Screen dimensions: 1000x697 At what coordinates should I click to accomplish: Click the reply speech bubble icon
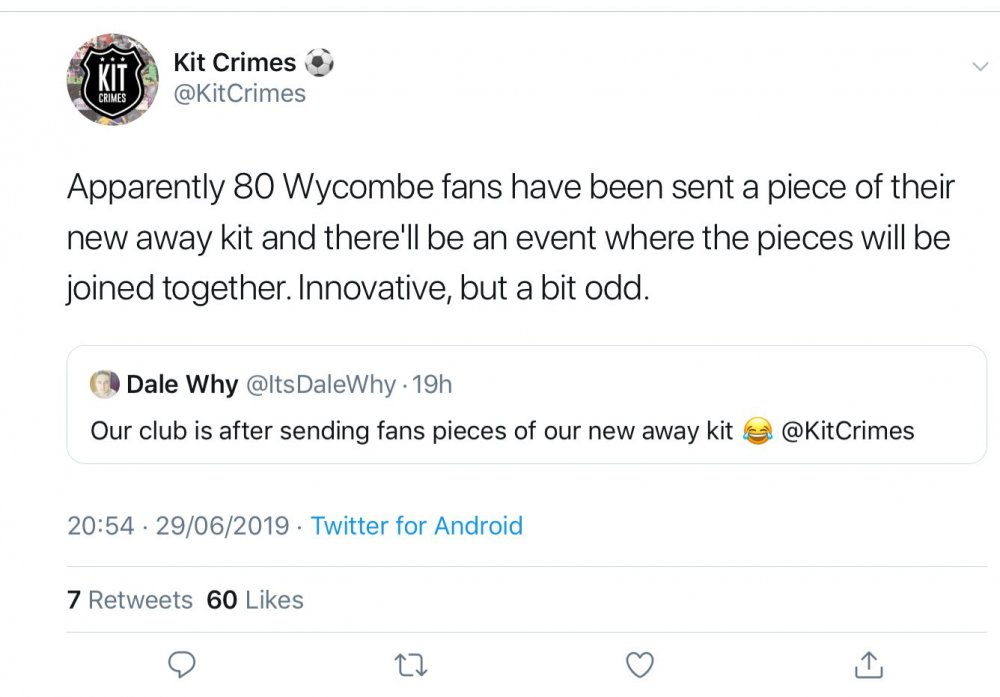[x=182, y=664]
